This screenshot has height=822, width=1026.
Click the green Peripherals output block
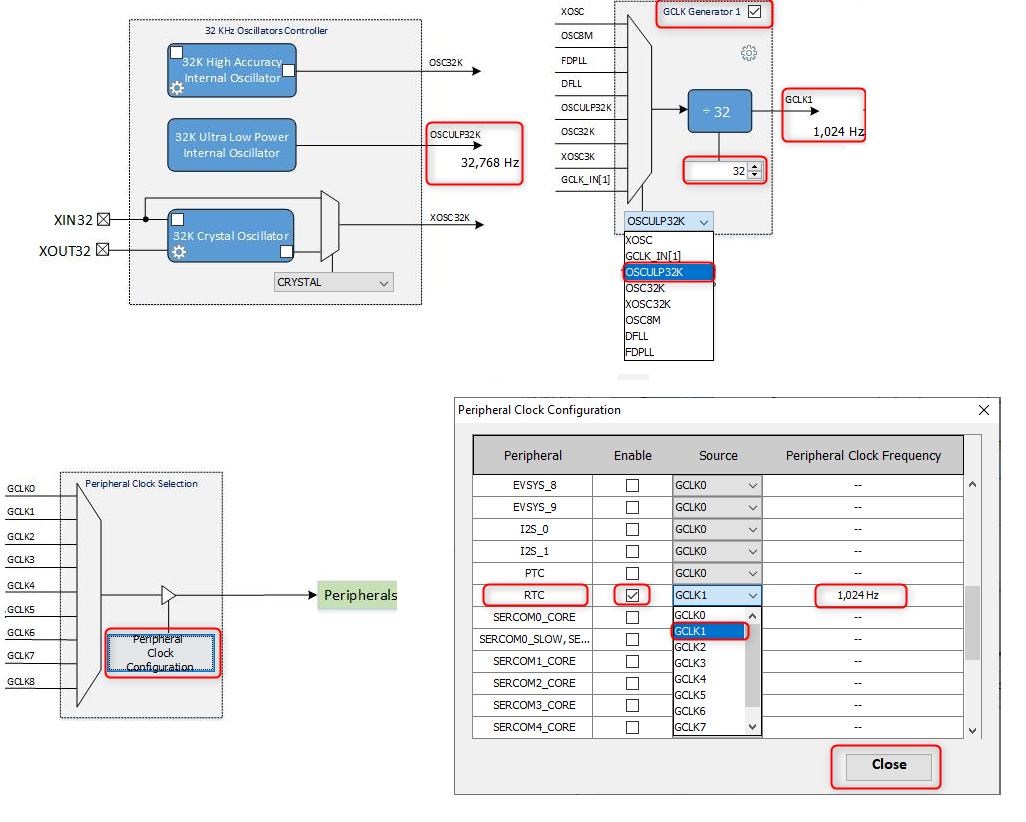tap(357, 596)
